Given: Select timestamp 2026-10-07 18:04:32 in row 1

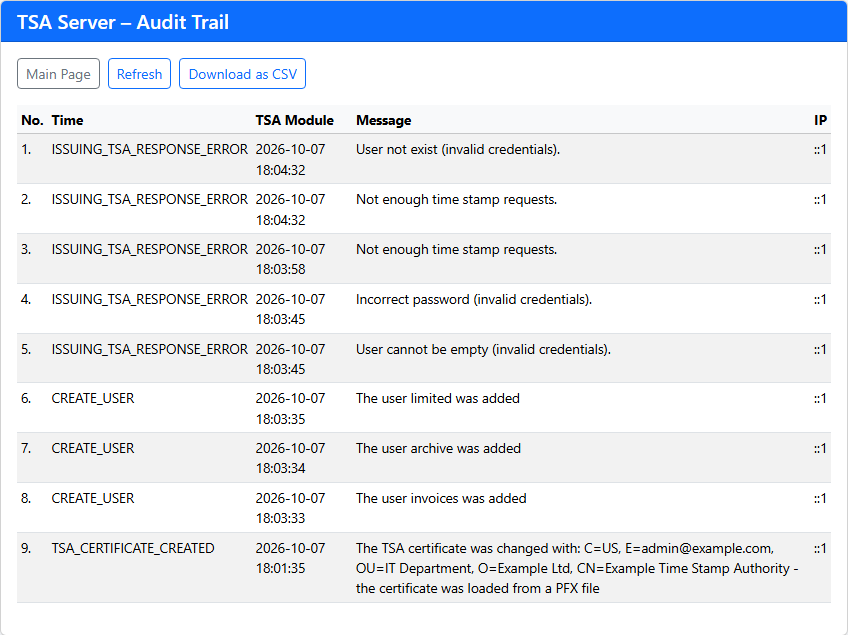Looking at the screenshot, I should (290, 160).
